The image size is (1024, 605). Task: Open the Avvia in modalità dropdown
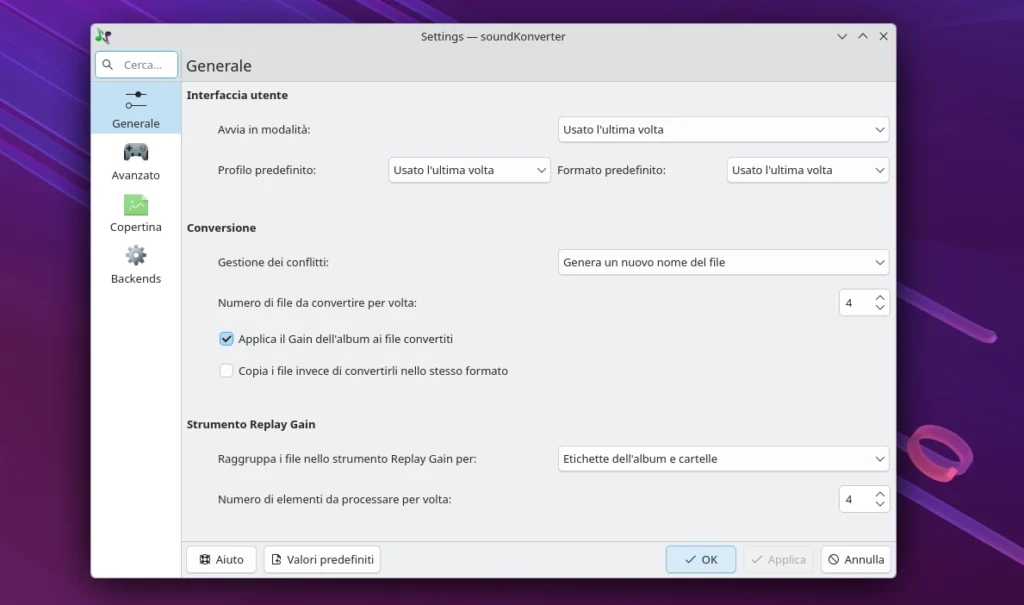(x=723, y=130)
